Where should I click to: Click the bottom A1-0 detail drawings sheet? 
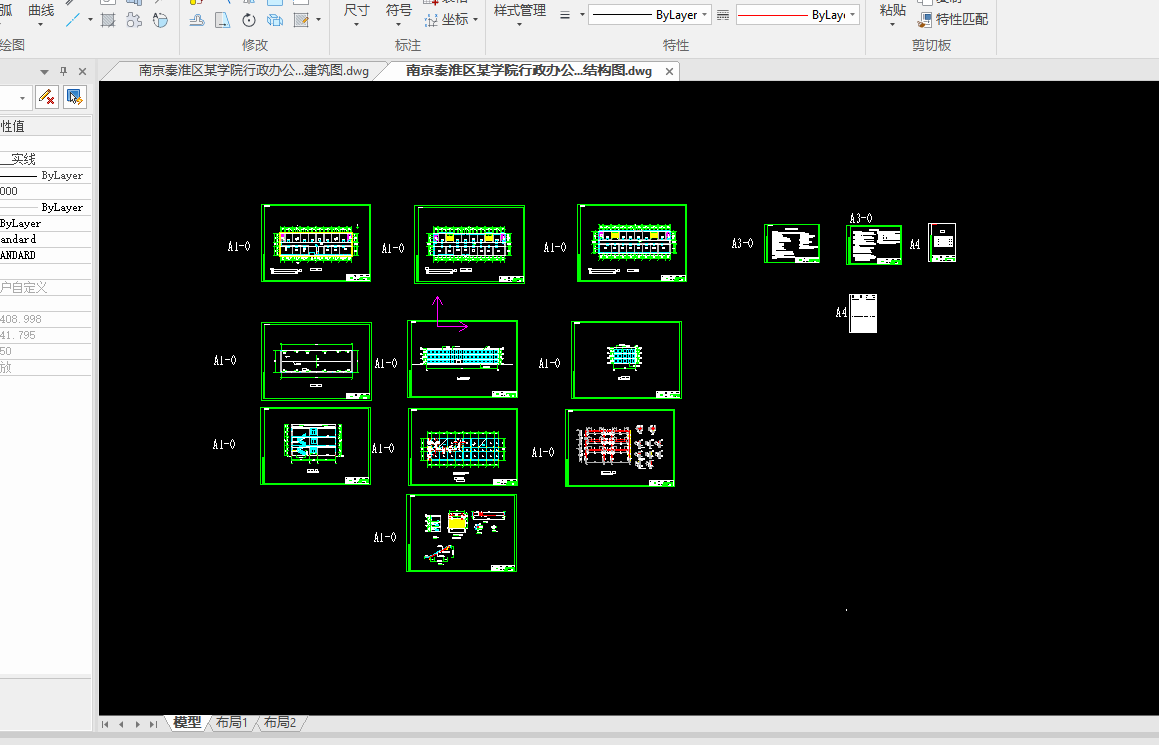[461, 533]
